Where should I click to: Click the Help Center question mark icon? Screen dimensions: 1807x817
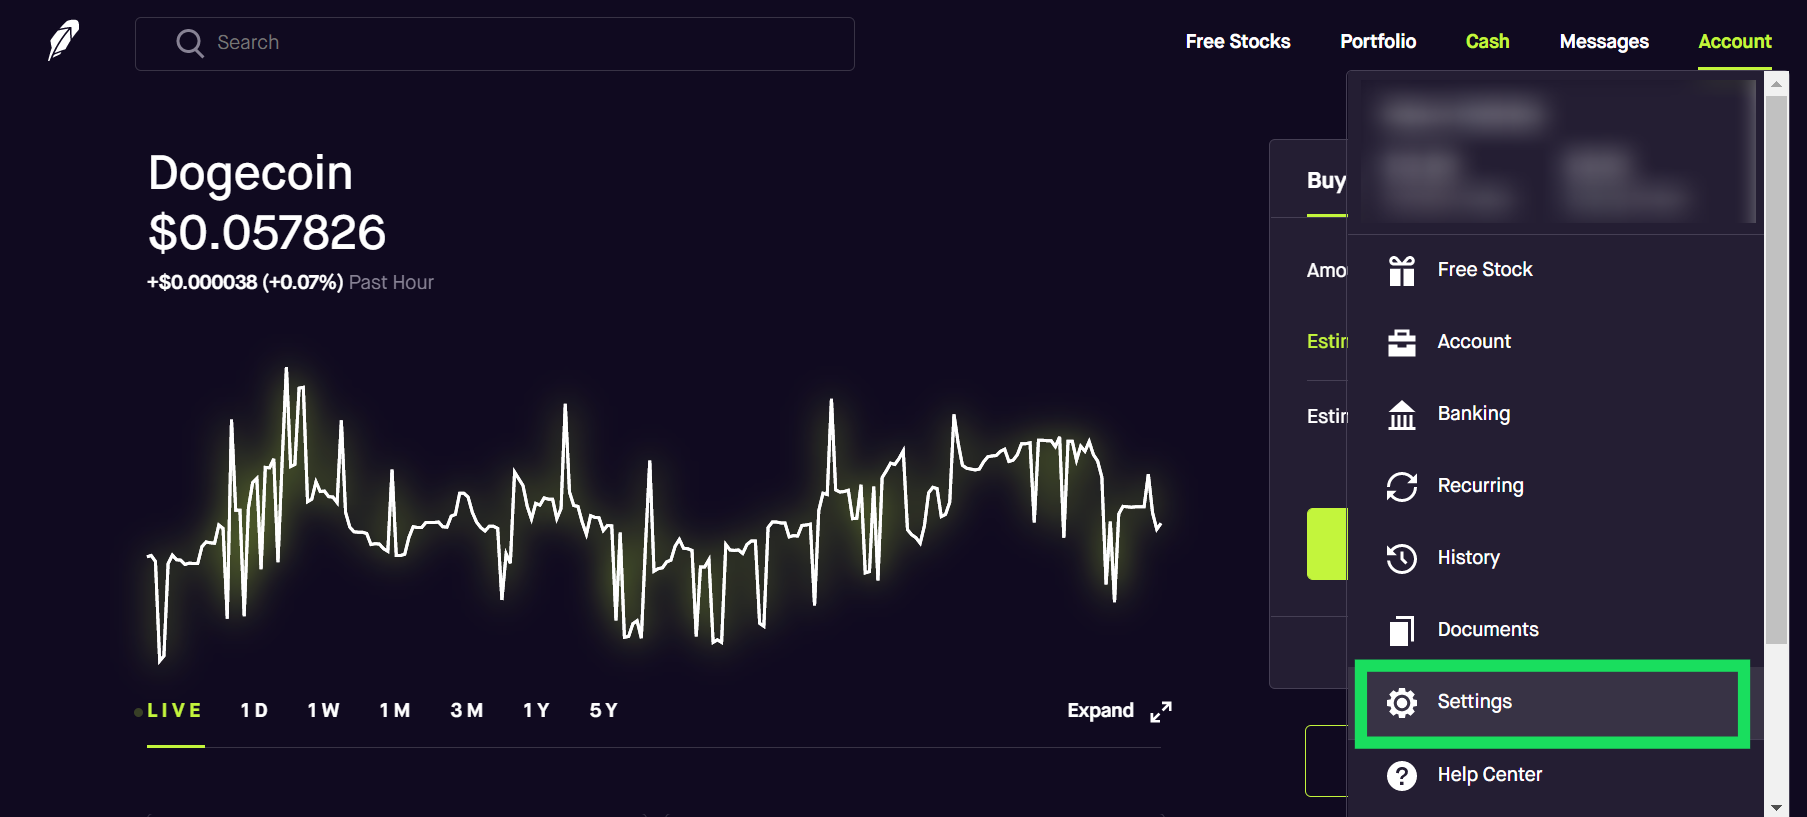click(x=1402, y=775)
